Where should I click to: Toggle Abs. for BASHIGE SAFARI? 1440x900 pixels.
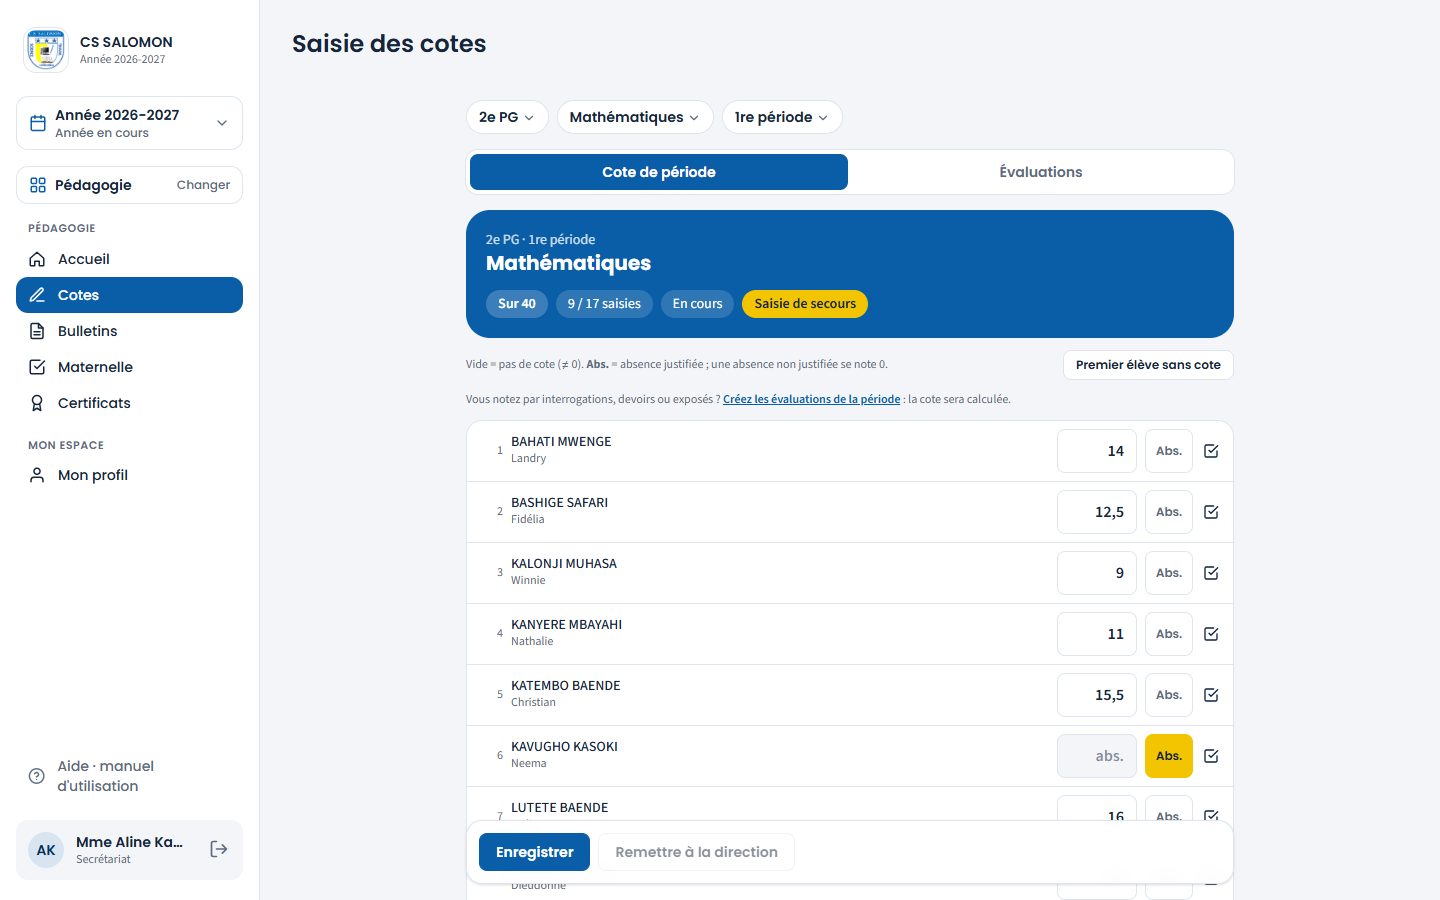(x=1169, y=512)
